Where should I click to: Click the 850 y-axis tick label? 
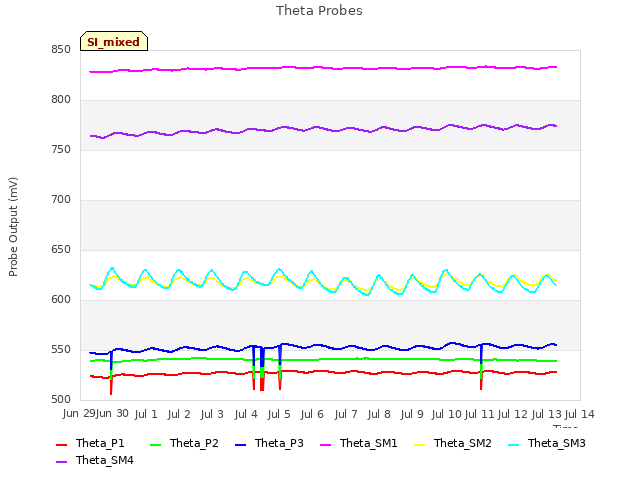point(61,50)
